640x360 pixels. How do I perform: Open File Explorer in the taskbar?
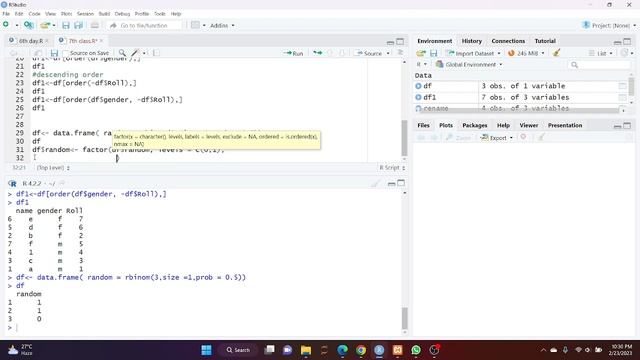pos(306,350)
